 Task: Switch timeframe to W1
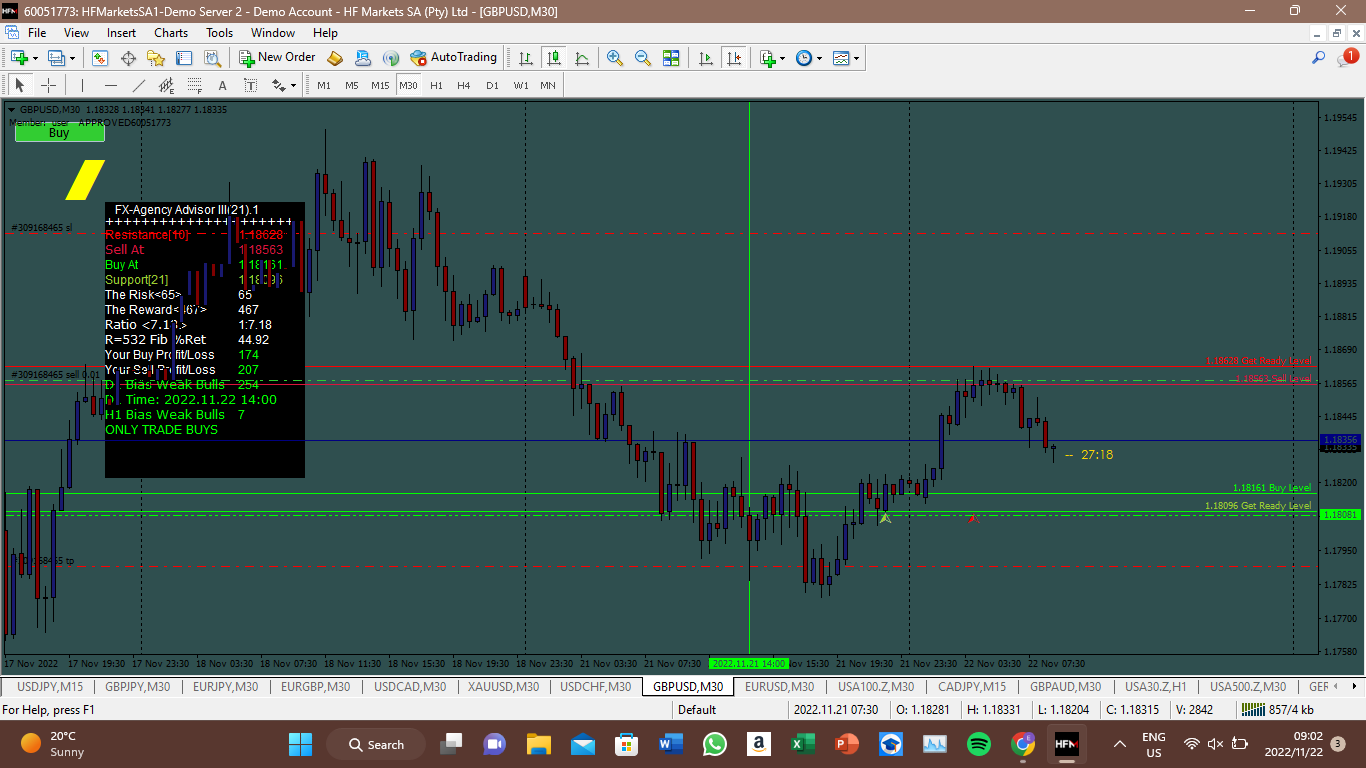click(x=521, y=85)
